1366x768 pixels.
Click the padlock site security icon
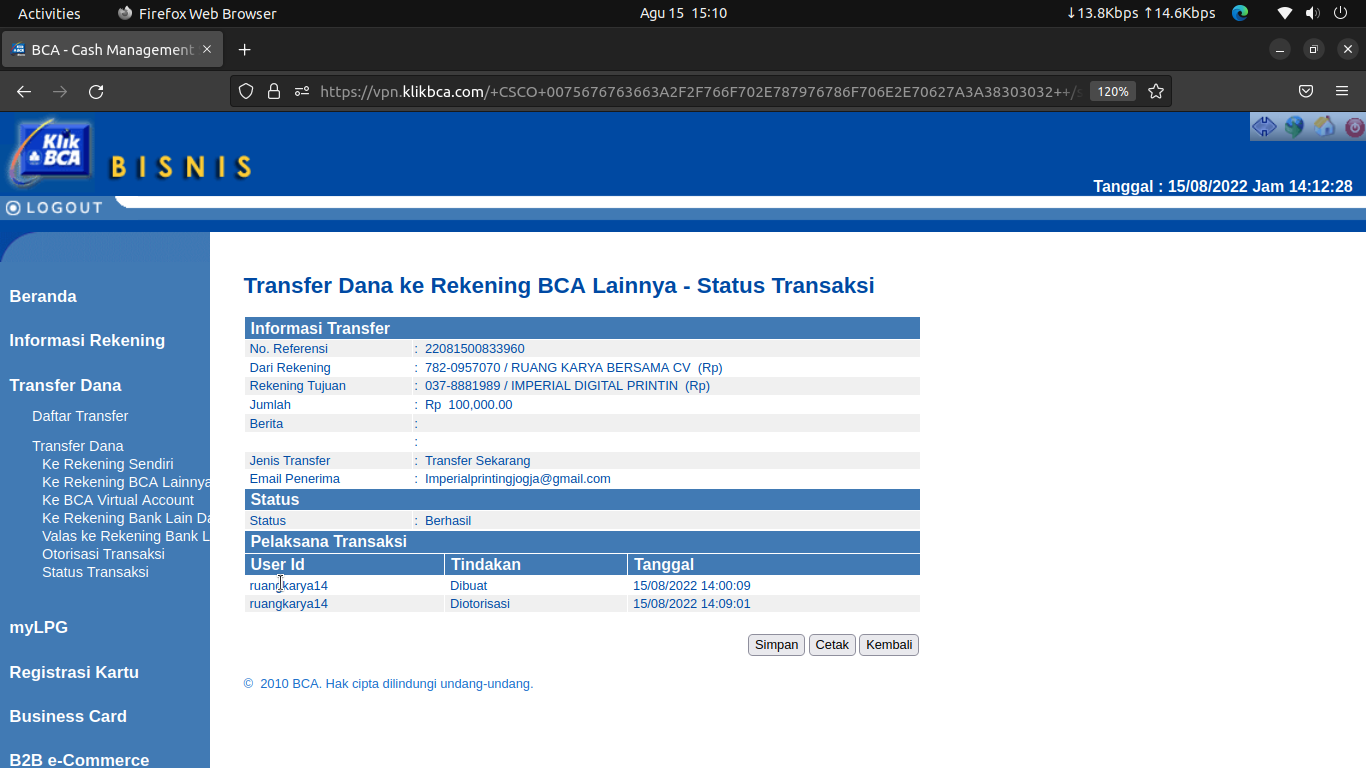pos(274,92)
